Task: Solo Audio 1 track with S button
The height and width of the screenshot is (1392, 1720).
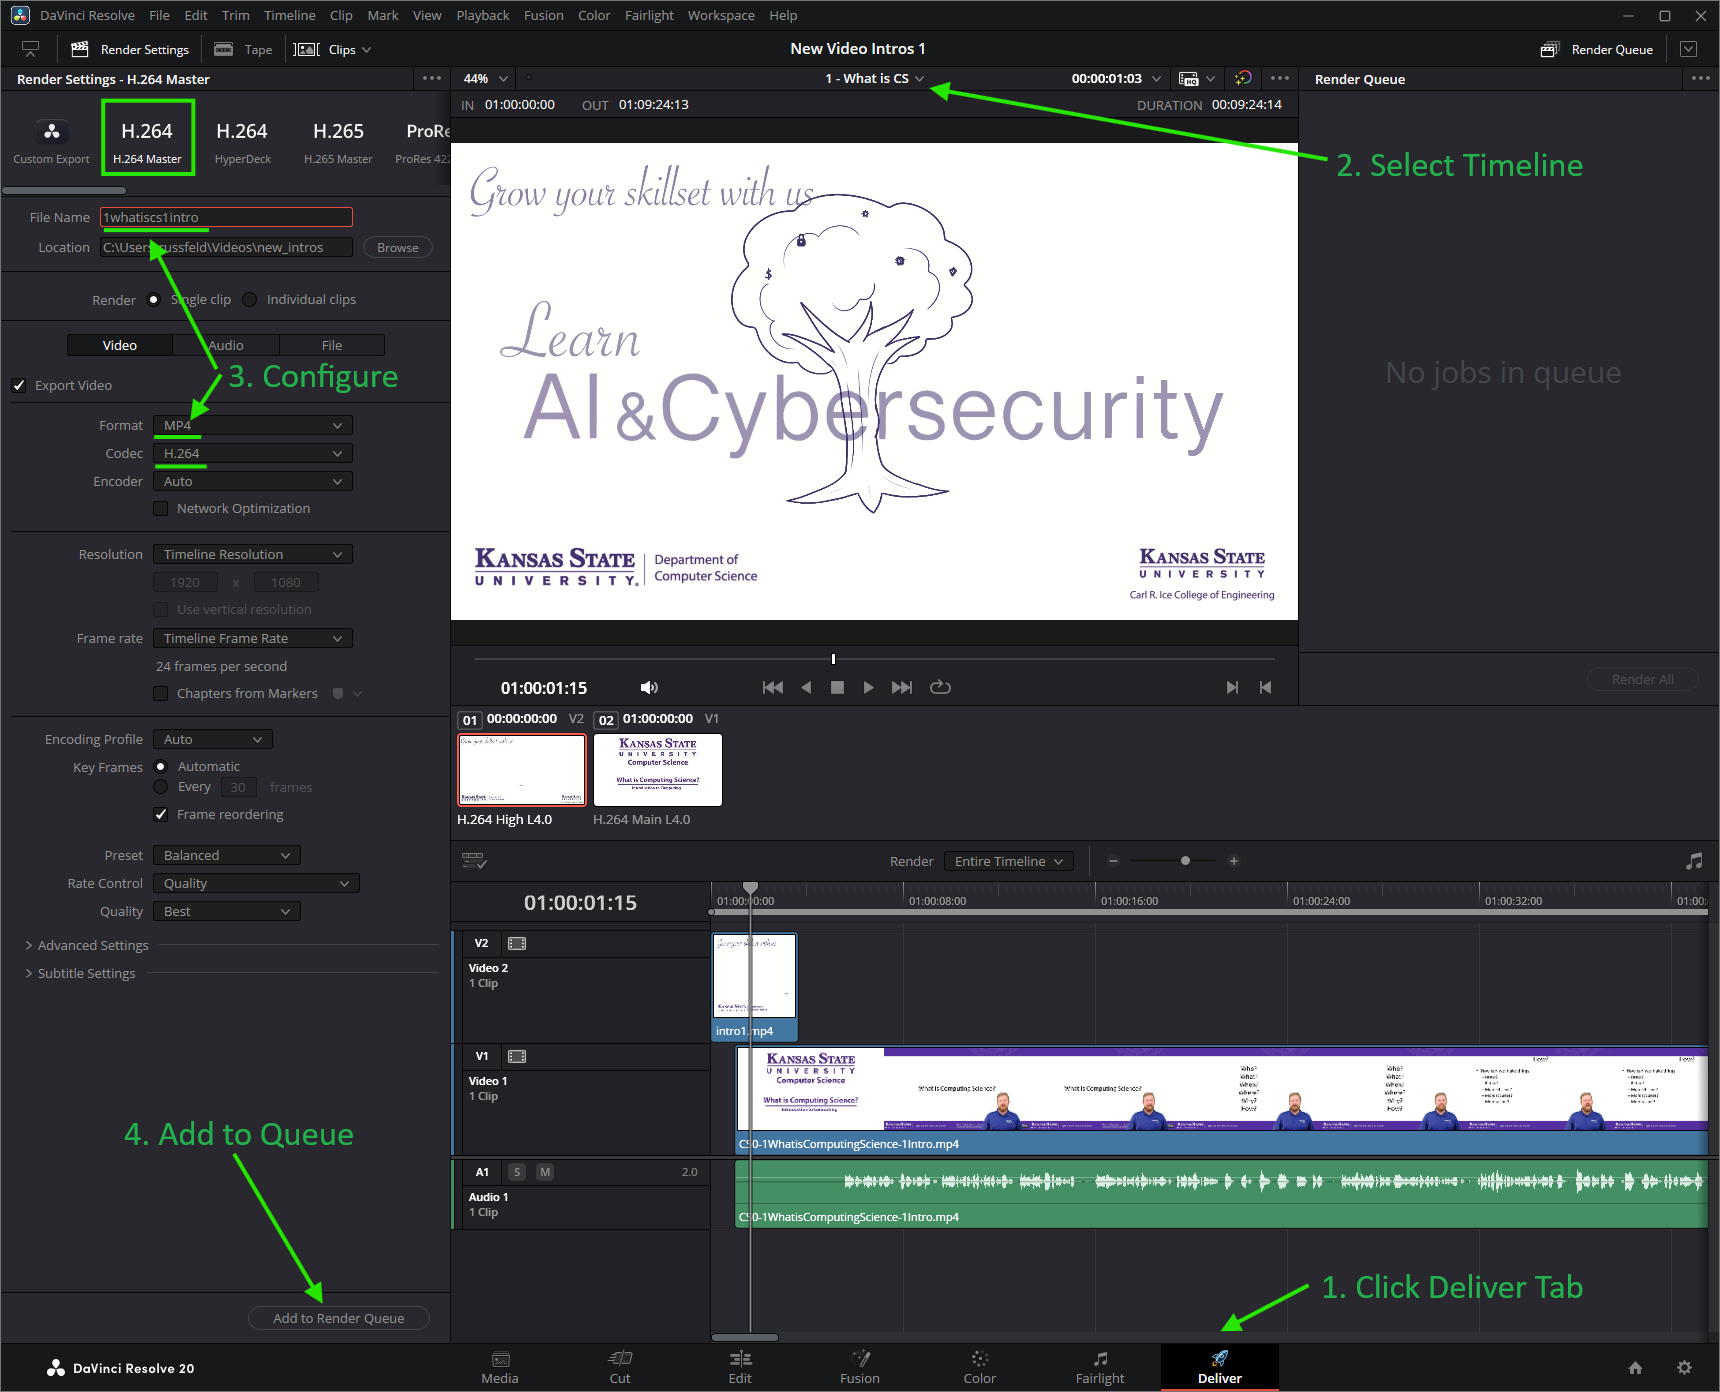Action: coord(517,1172)
